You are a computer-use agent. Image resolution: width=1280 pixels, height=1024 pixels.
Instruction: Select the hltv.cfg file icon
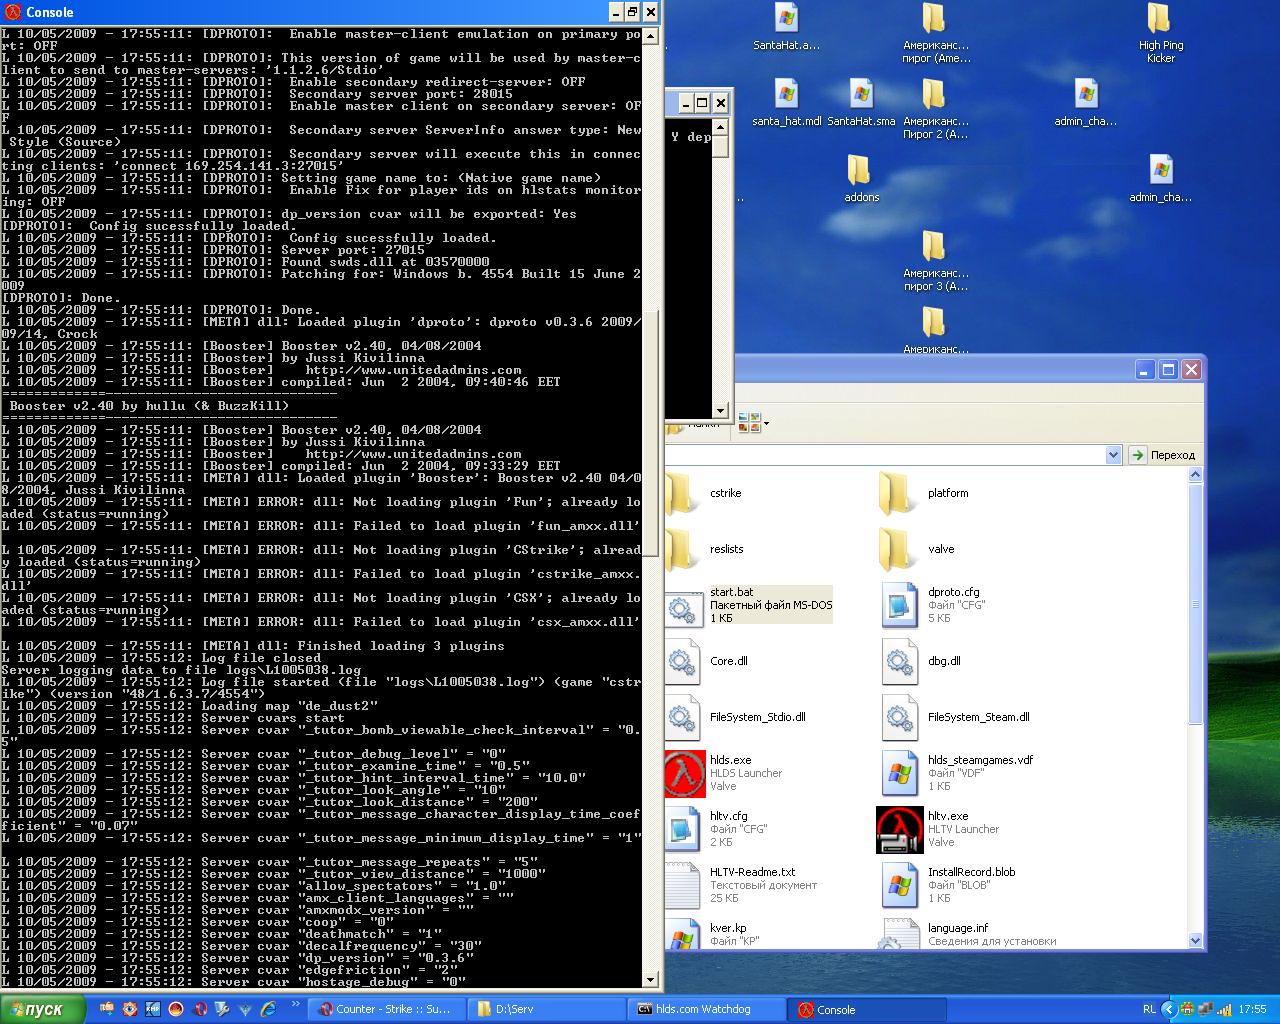(684, 829)
